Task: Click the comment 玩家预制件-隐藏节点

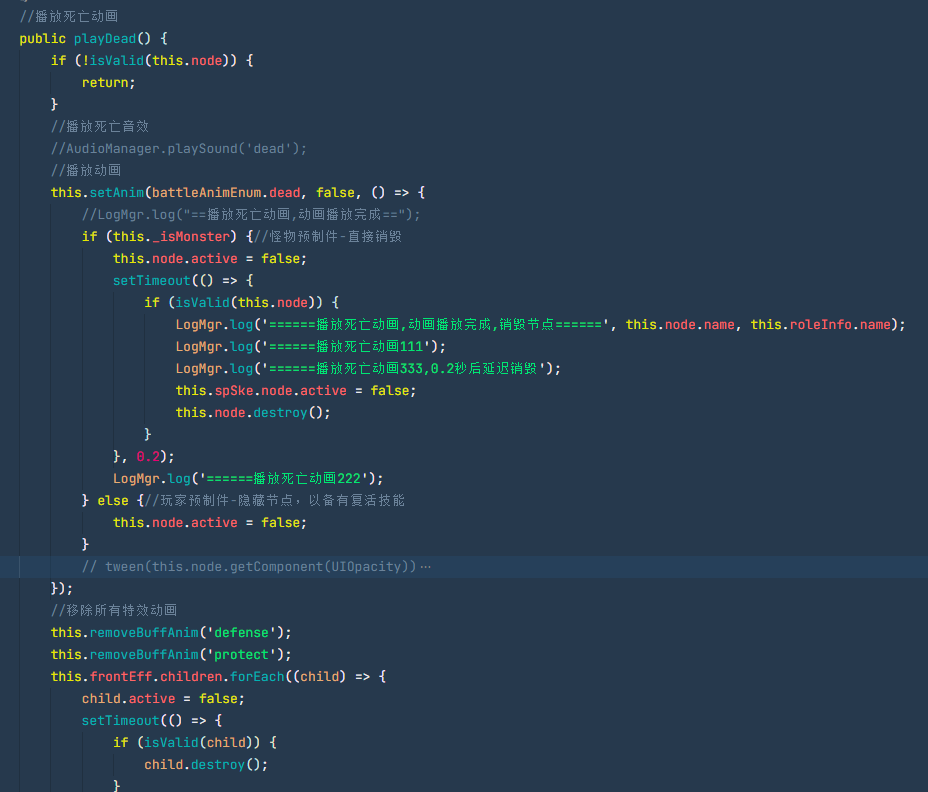Action: coord(275,501)
